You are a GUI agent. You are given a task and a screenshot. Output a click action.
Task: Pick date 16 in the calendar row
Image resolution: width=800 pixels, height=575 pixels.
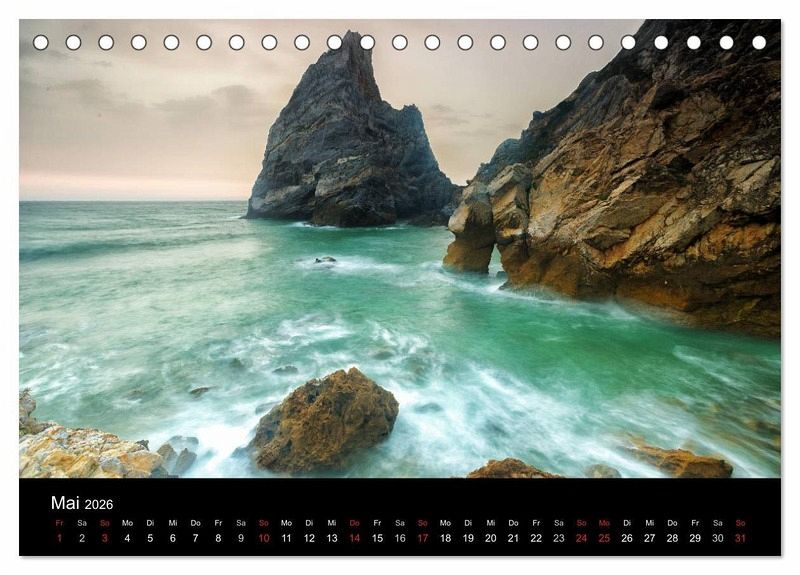coord(399,538)
